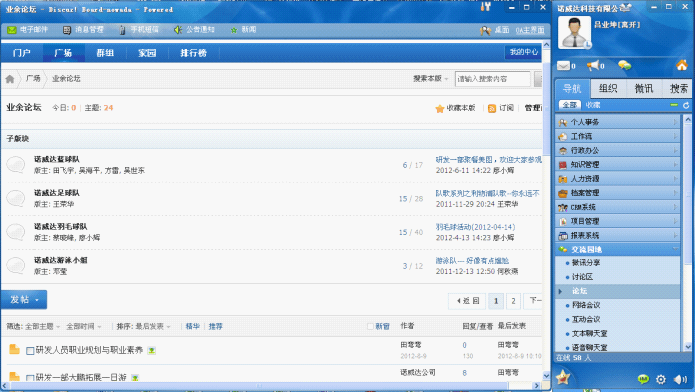Switch side panel to 搜索 tab
The width and height of the screenshot is (695, 392).
pyautogui.click(x=678, y=88)
